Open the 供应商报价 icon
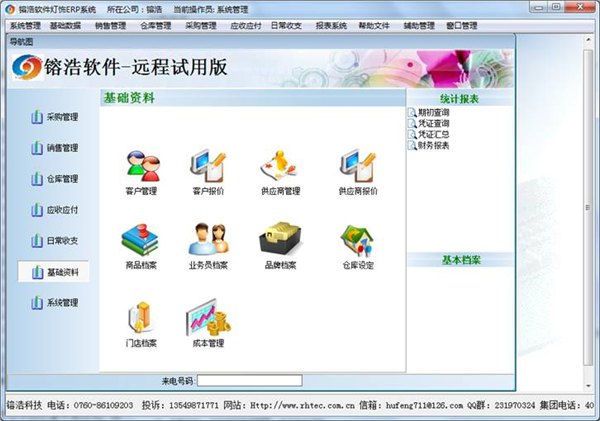Image resolution: width=600 pixels, height=421 pixels. click(x=358, y=165)
